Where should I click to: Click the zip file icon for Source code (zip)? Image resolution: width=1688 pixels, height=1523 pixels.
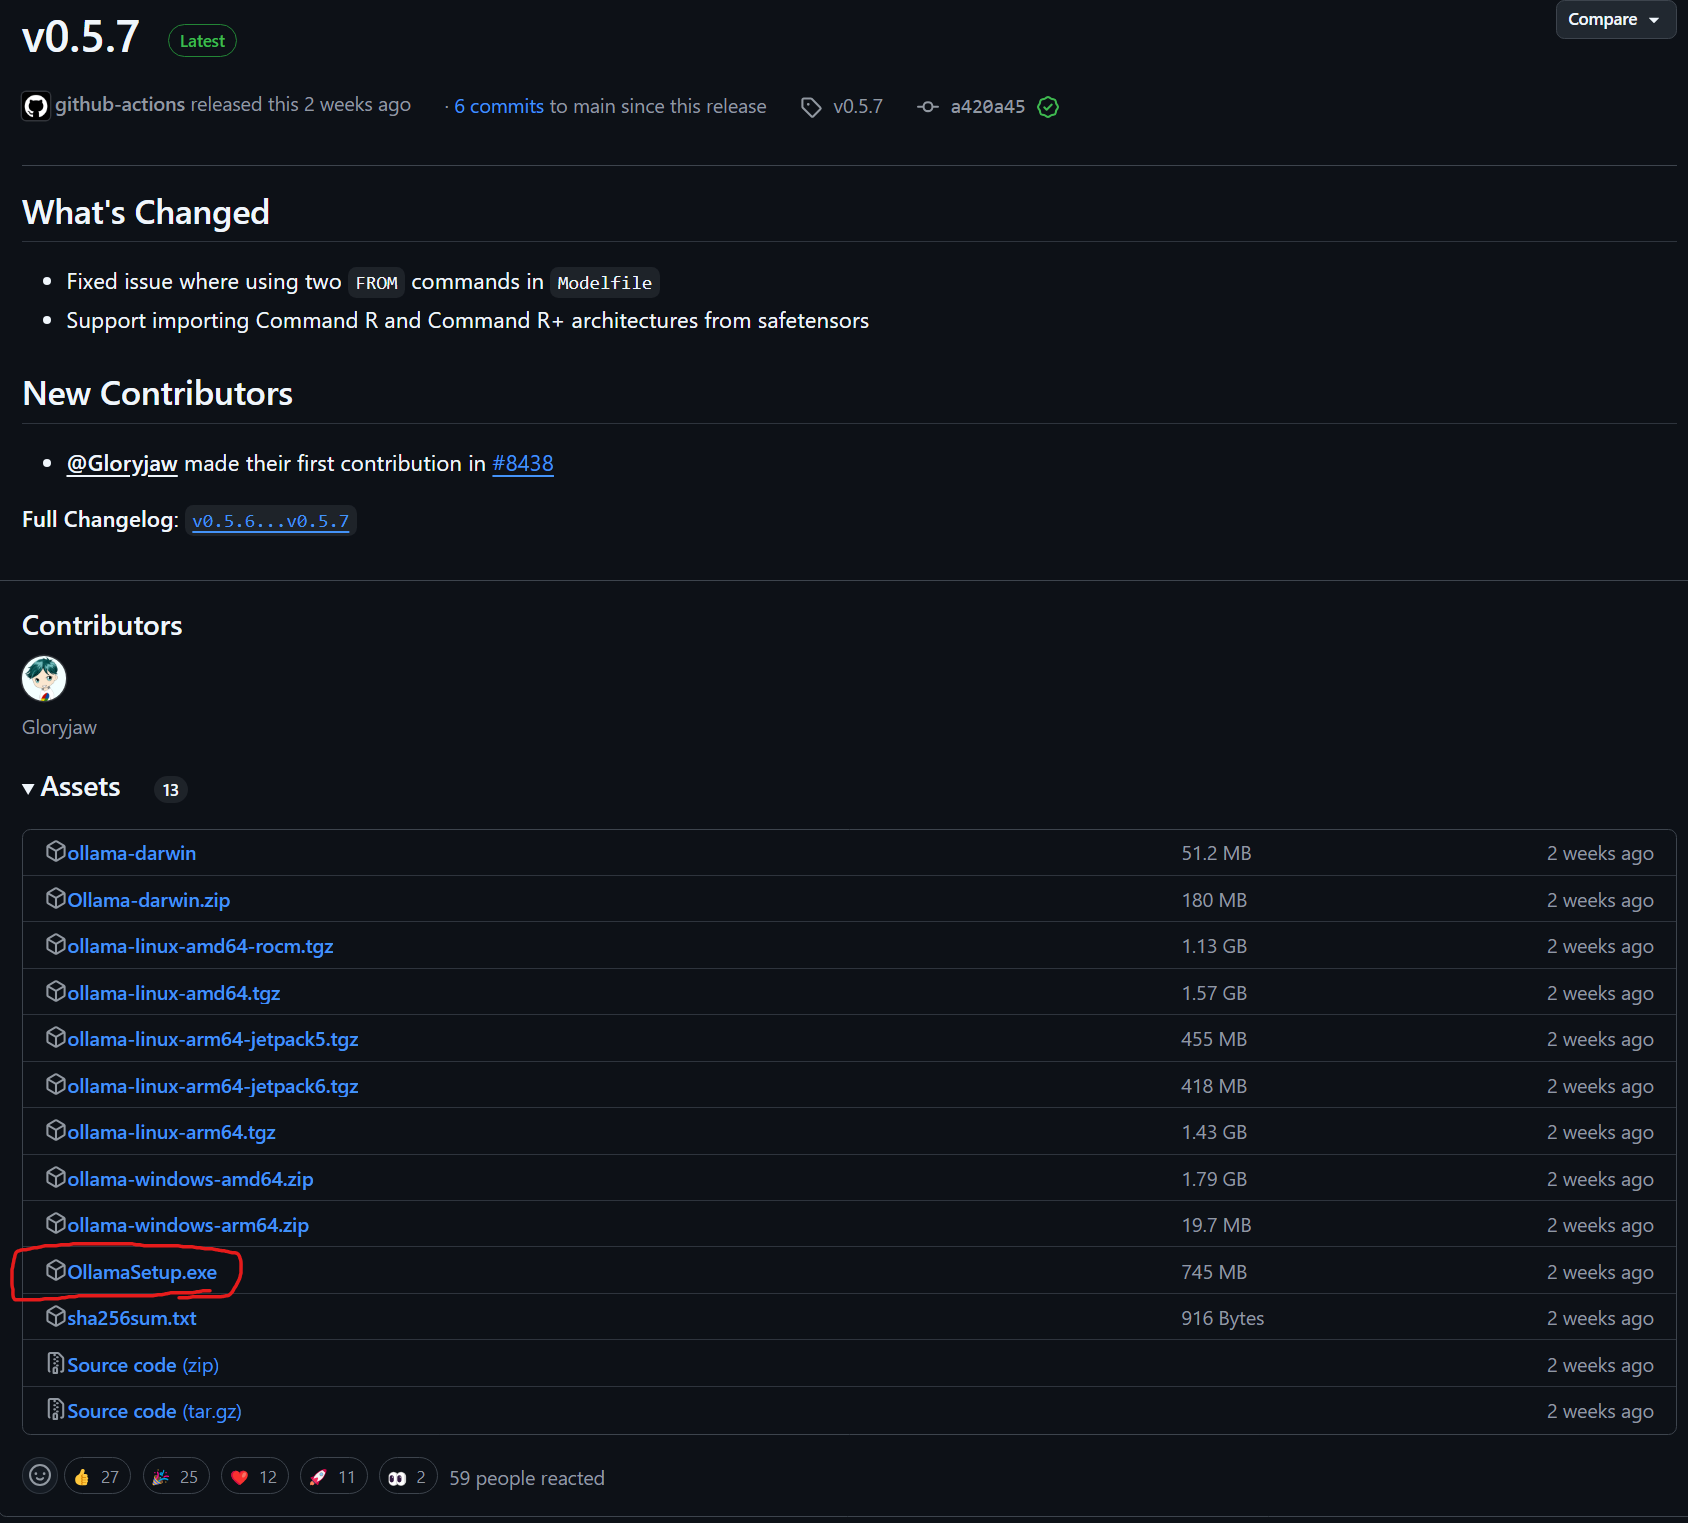[56, 1364]
